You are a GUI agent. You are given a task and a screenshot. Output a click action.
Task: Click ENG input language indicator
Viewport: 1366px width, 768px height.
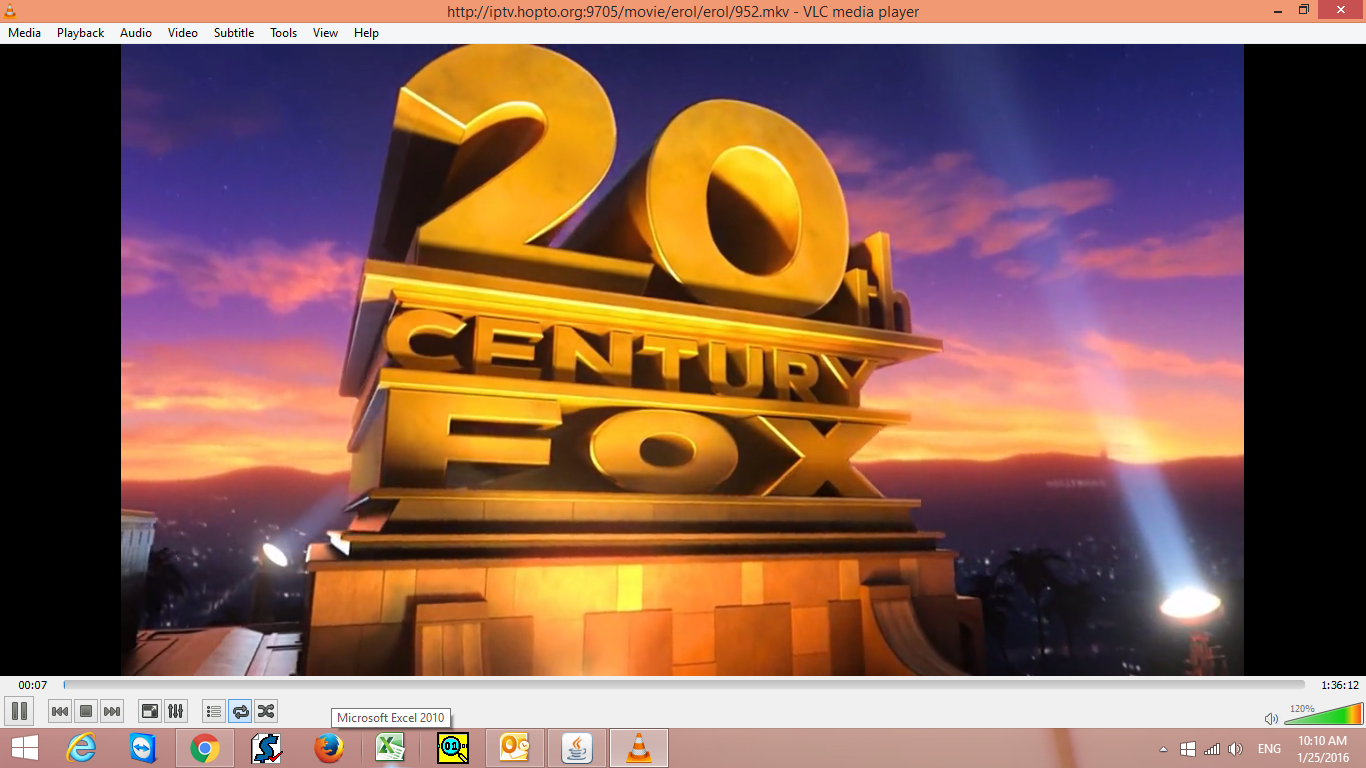coord(1269,749)
